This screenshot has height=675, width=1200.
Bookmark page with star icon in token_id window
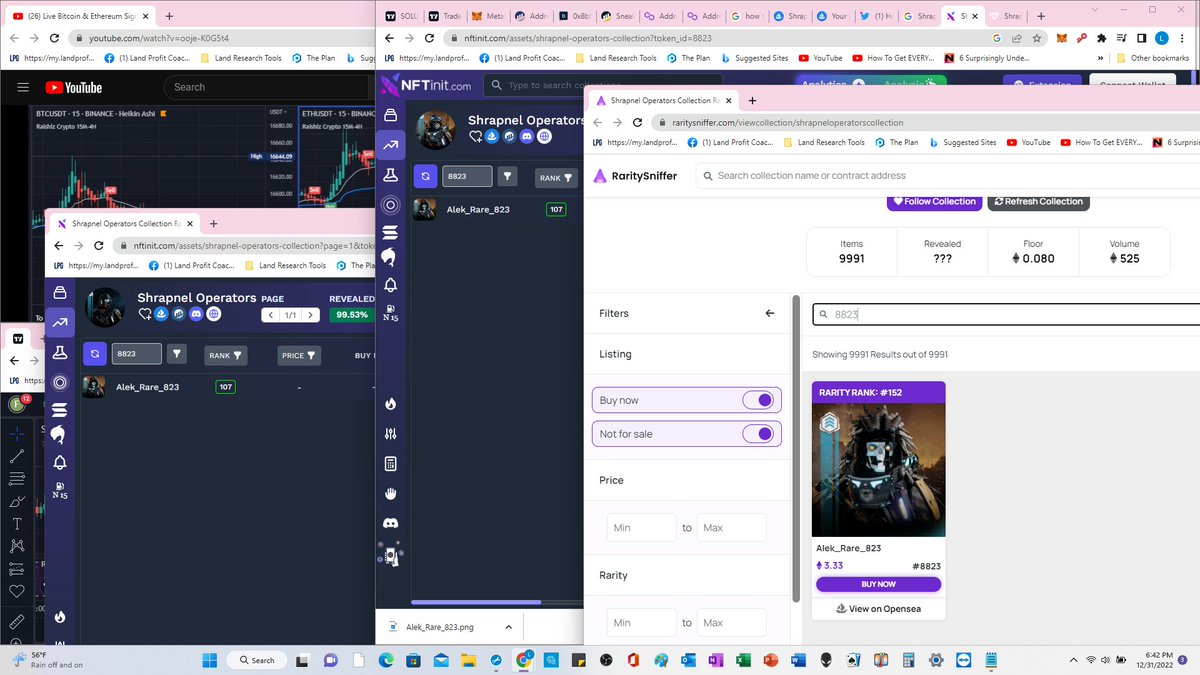pos(1037,38)
